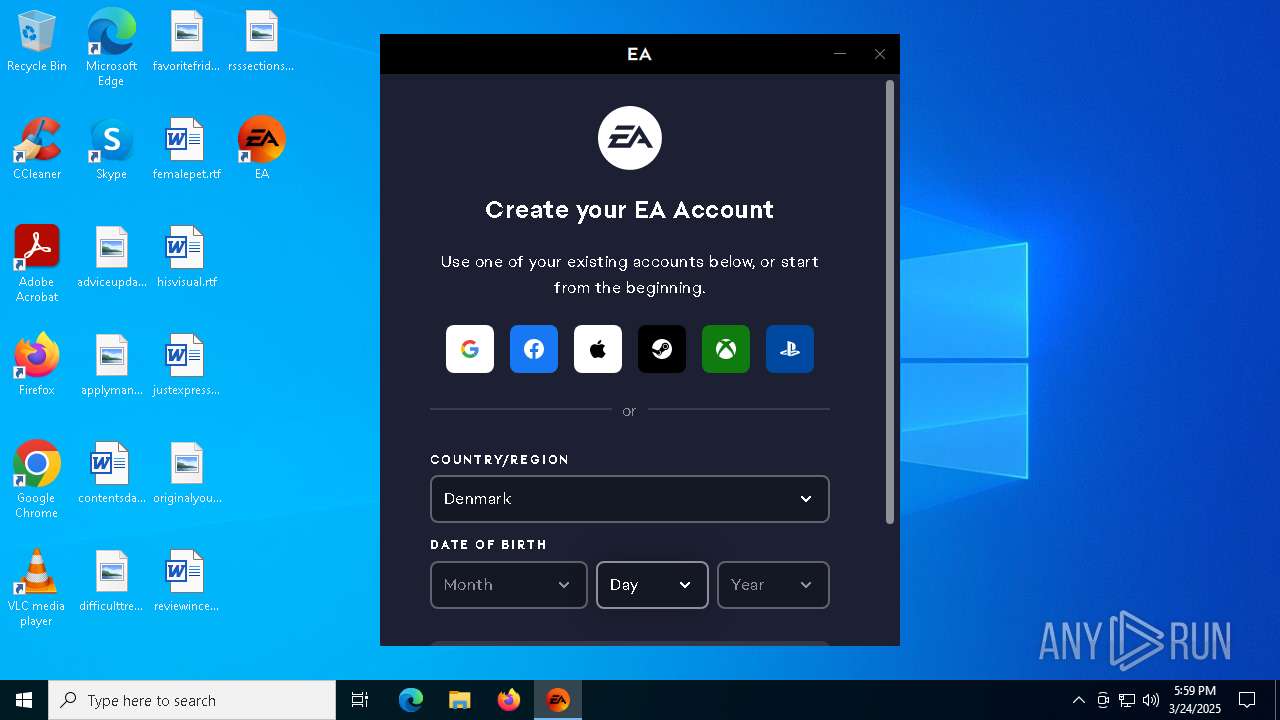Screen dimensions: 1280x720
Task: Sign up with Steam account icon
Action: [662, 349]
